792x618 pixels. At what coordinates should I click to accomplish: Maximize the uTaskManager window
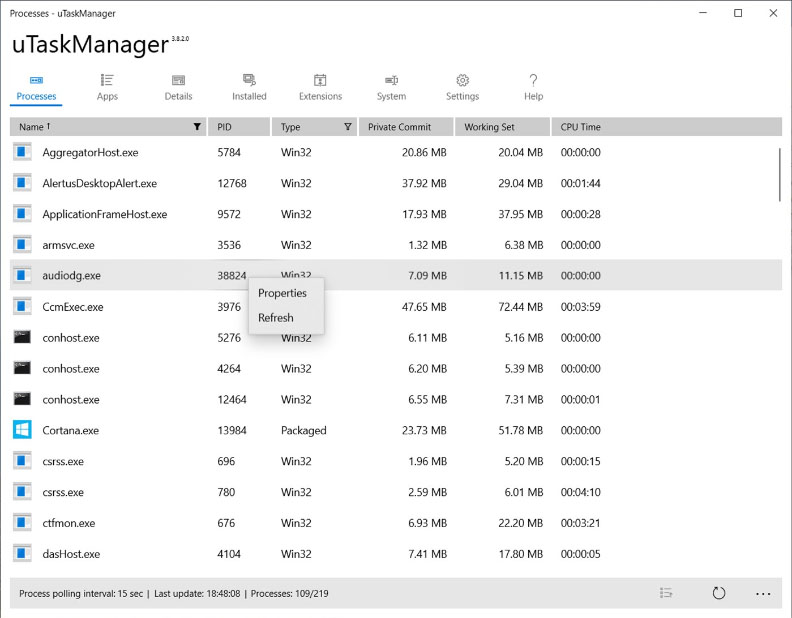pyautogui.click(x=738, y=13)
